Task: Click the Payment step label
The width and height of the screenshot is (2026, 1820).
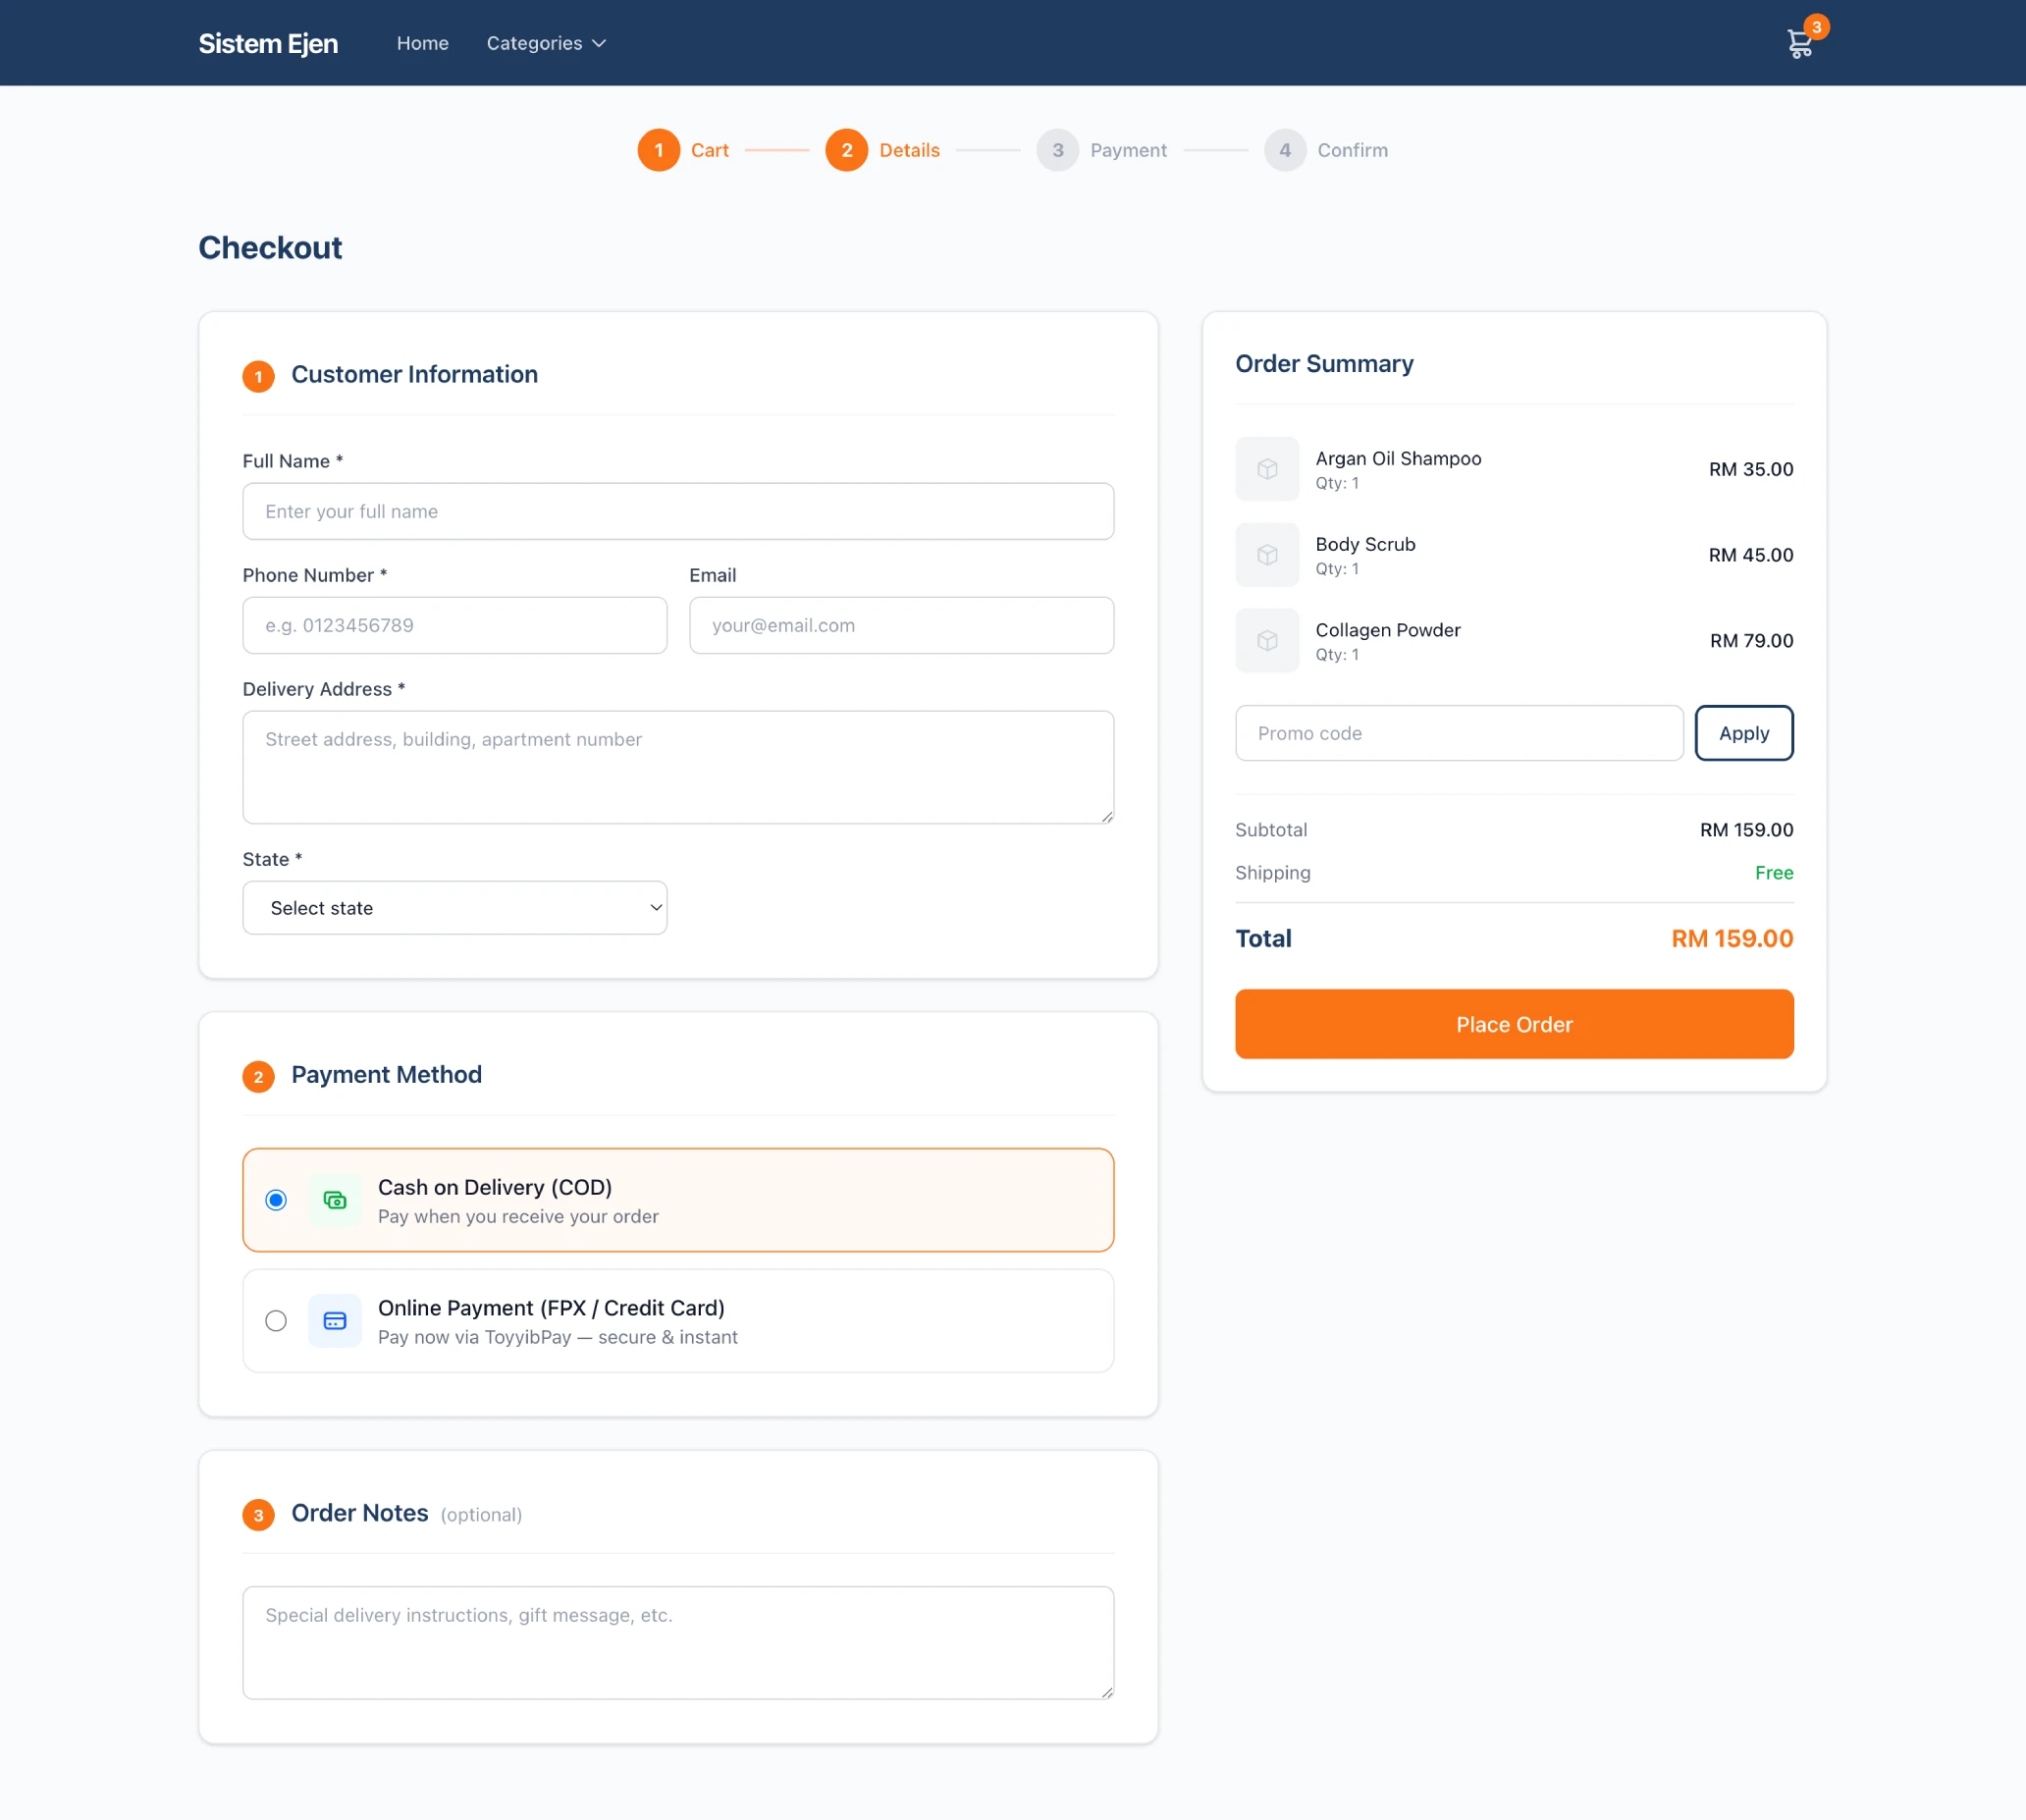Action: (x=1128, y=150)
